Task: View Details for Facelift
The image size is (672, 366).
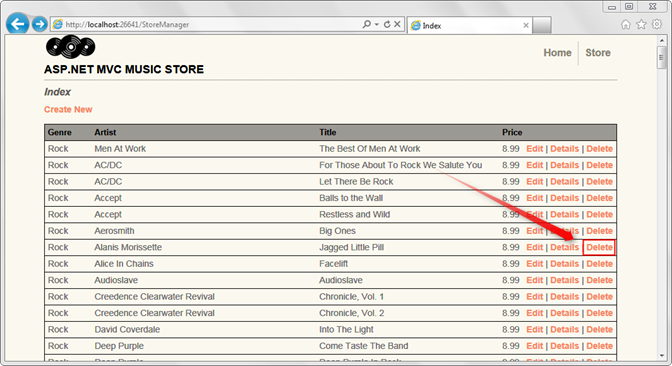Action: pyautogui.click(x=564, y=264)
